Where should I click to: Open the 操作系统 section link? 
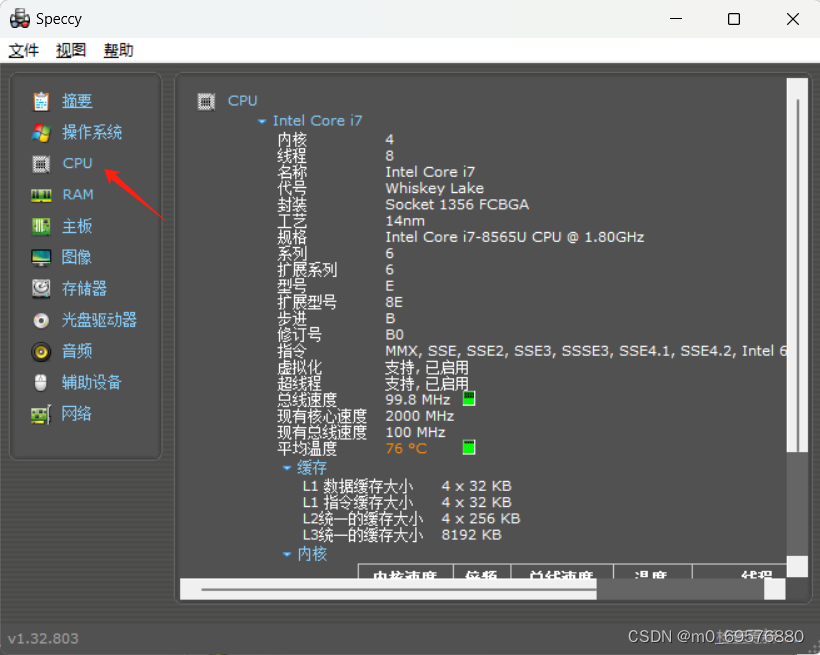[x=92, y=132]
